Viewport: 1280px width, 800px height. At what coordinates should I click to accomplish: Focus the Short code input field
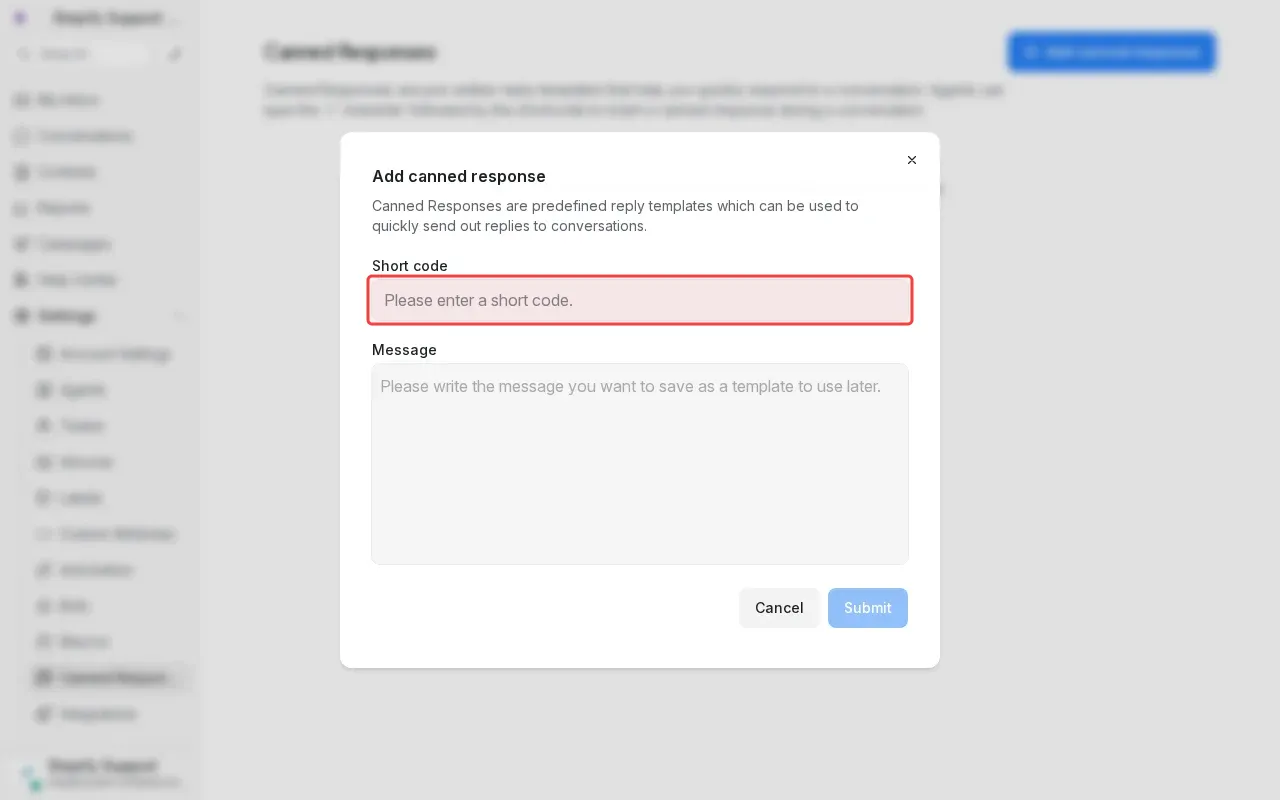(640, 300)
